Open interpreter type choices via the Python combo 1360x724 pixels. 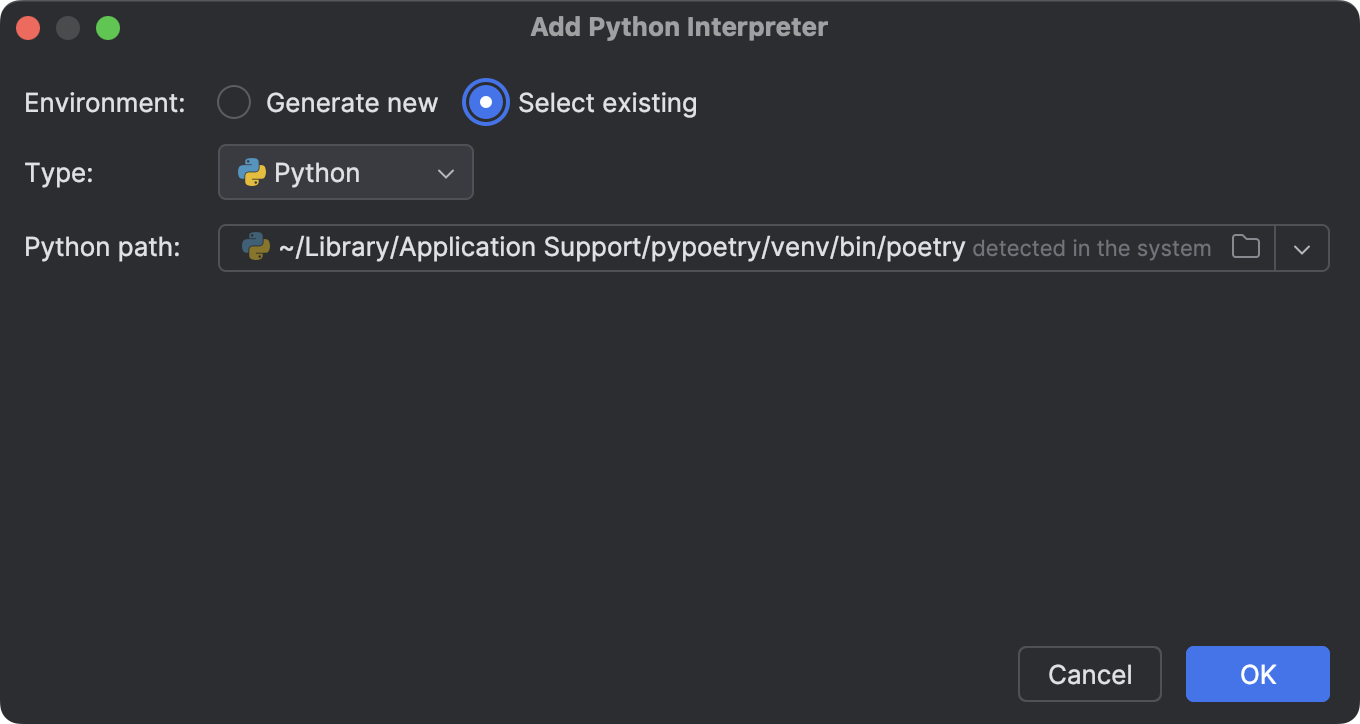click(345, 172)
